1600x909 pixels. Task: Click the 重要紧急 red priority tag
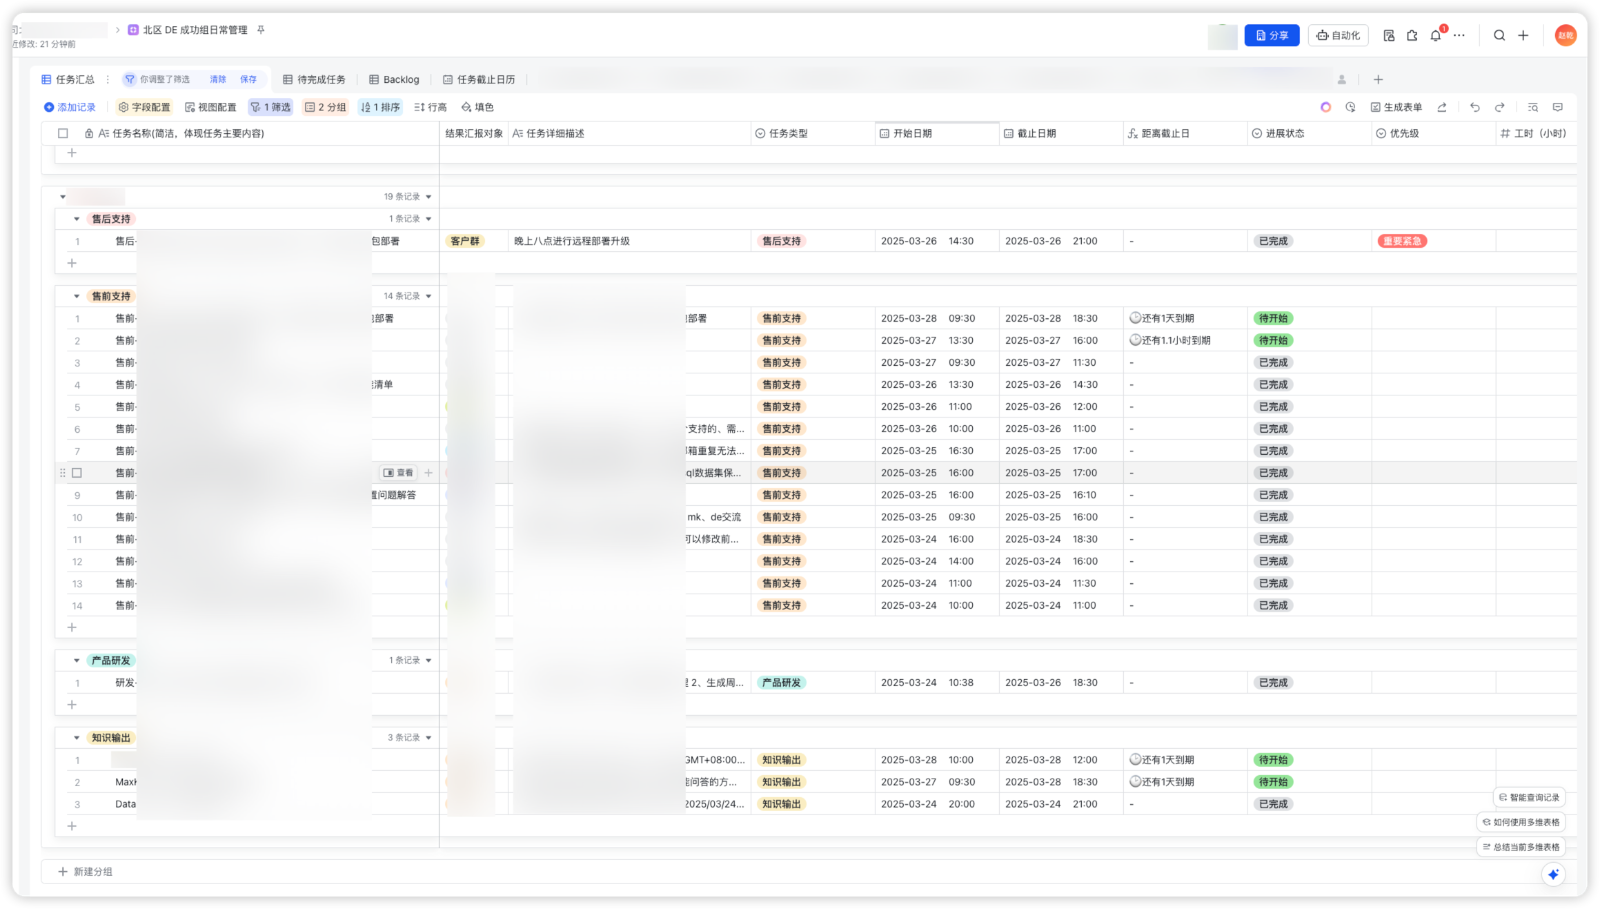(1401, 241)
